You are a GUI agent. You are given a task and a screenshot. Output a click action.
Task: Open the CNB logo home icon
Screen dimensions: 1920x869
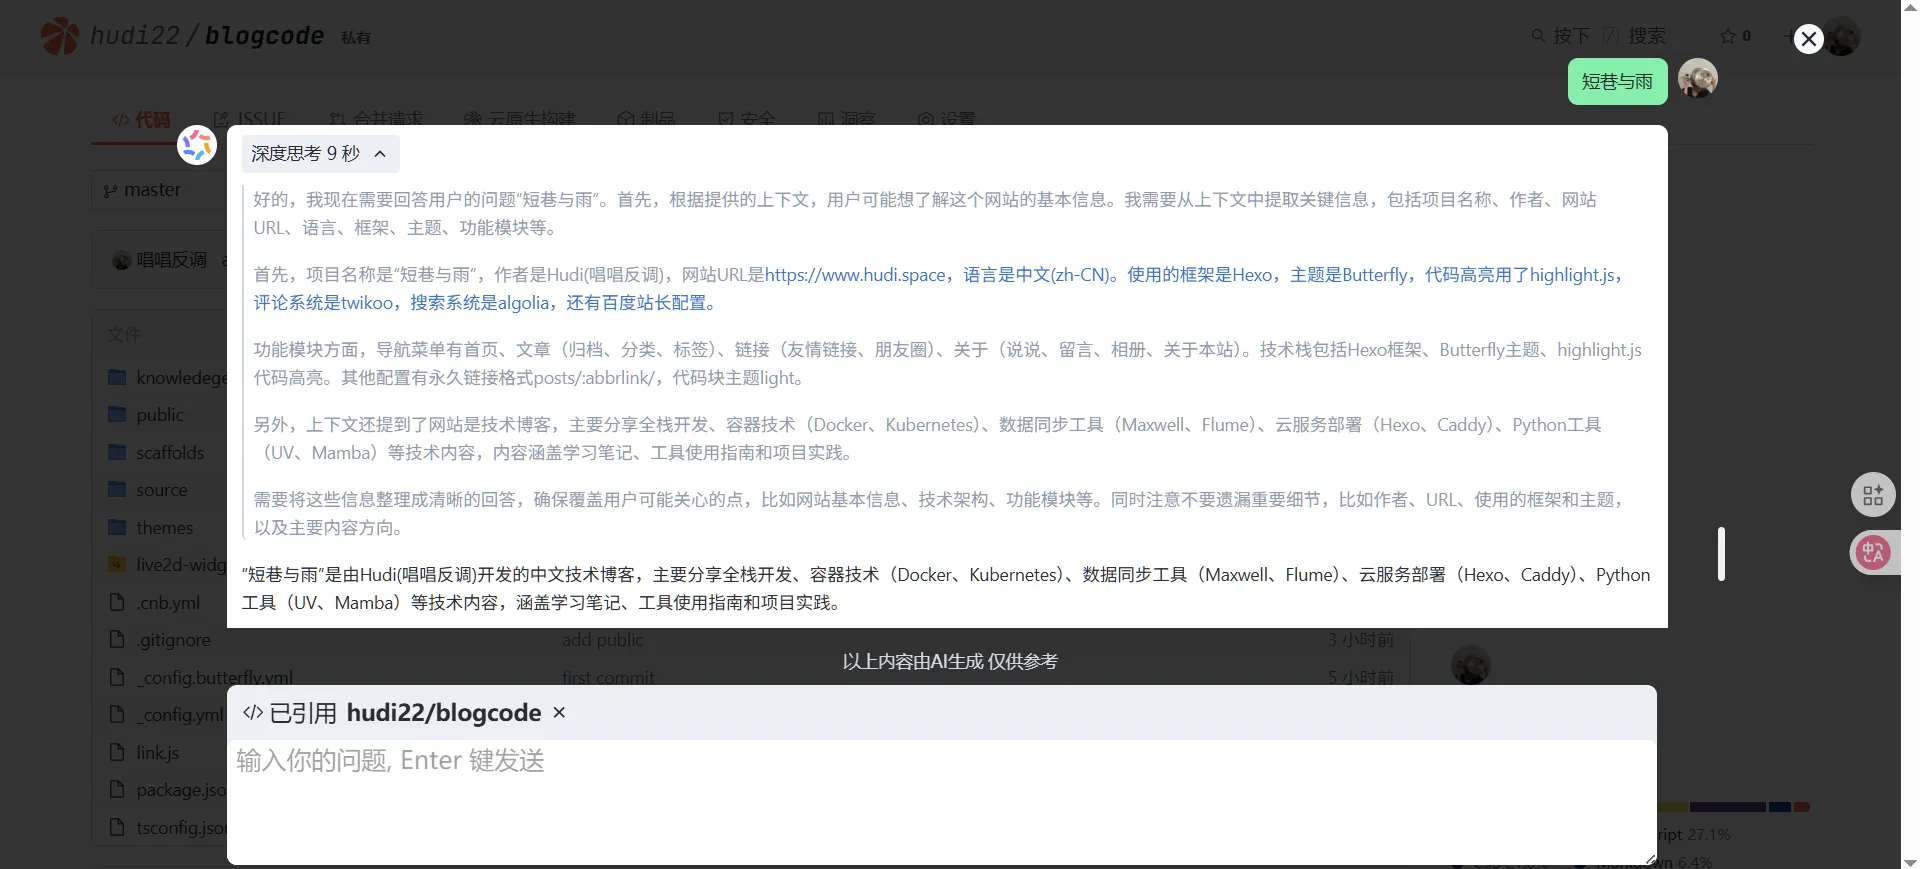(x=60, y=37)
